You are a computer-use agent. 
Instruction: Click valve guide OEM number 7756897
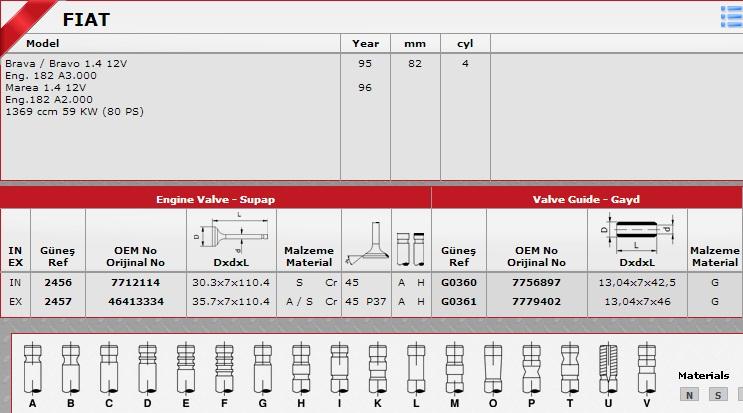536,283
